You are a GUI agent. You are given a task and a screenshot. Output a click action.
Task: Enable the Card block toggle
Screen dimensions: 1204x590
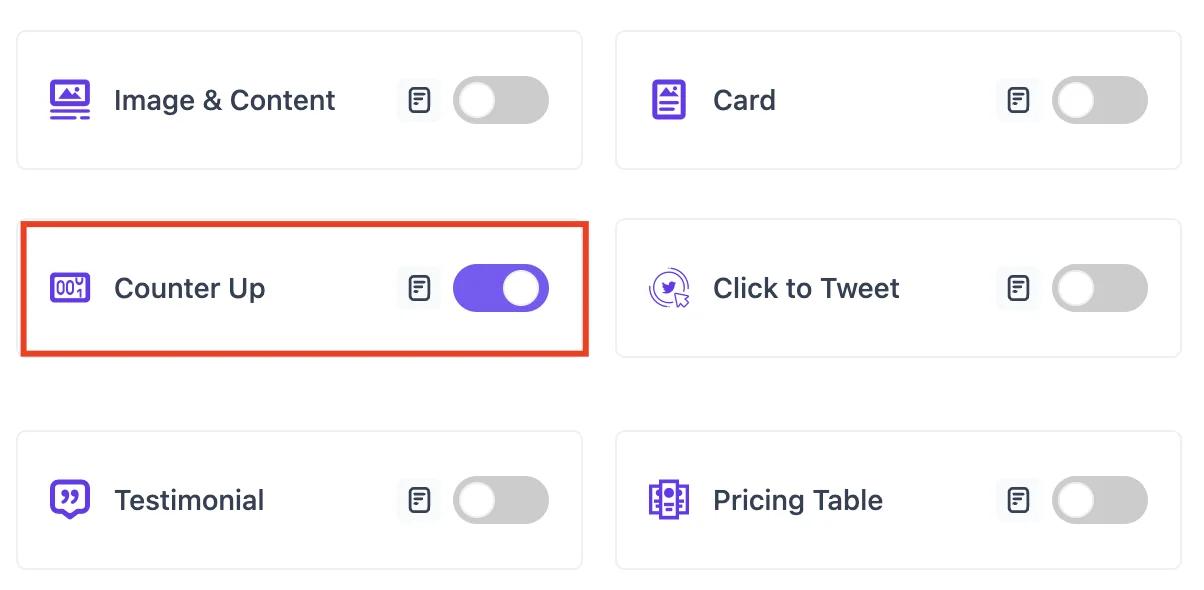[1099, 100]
